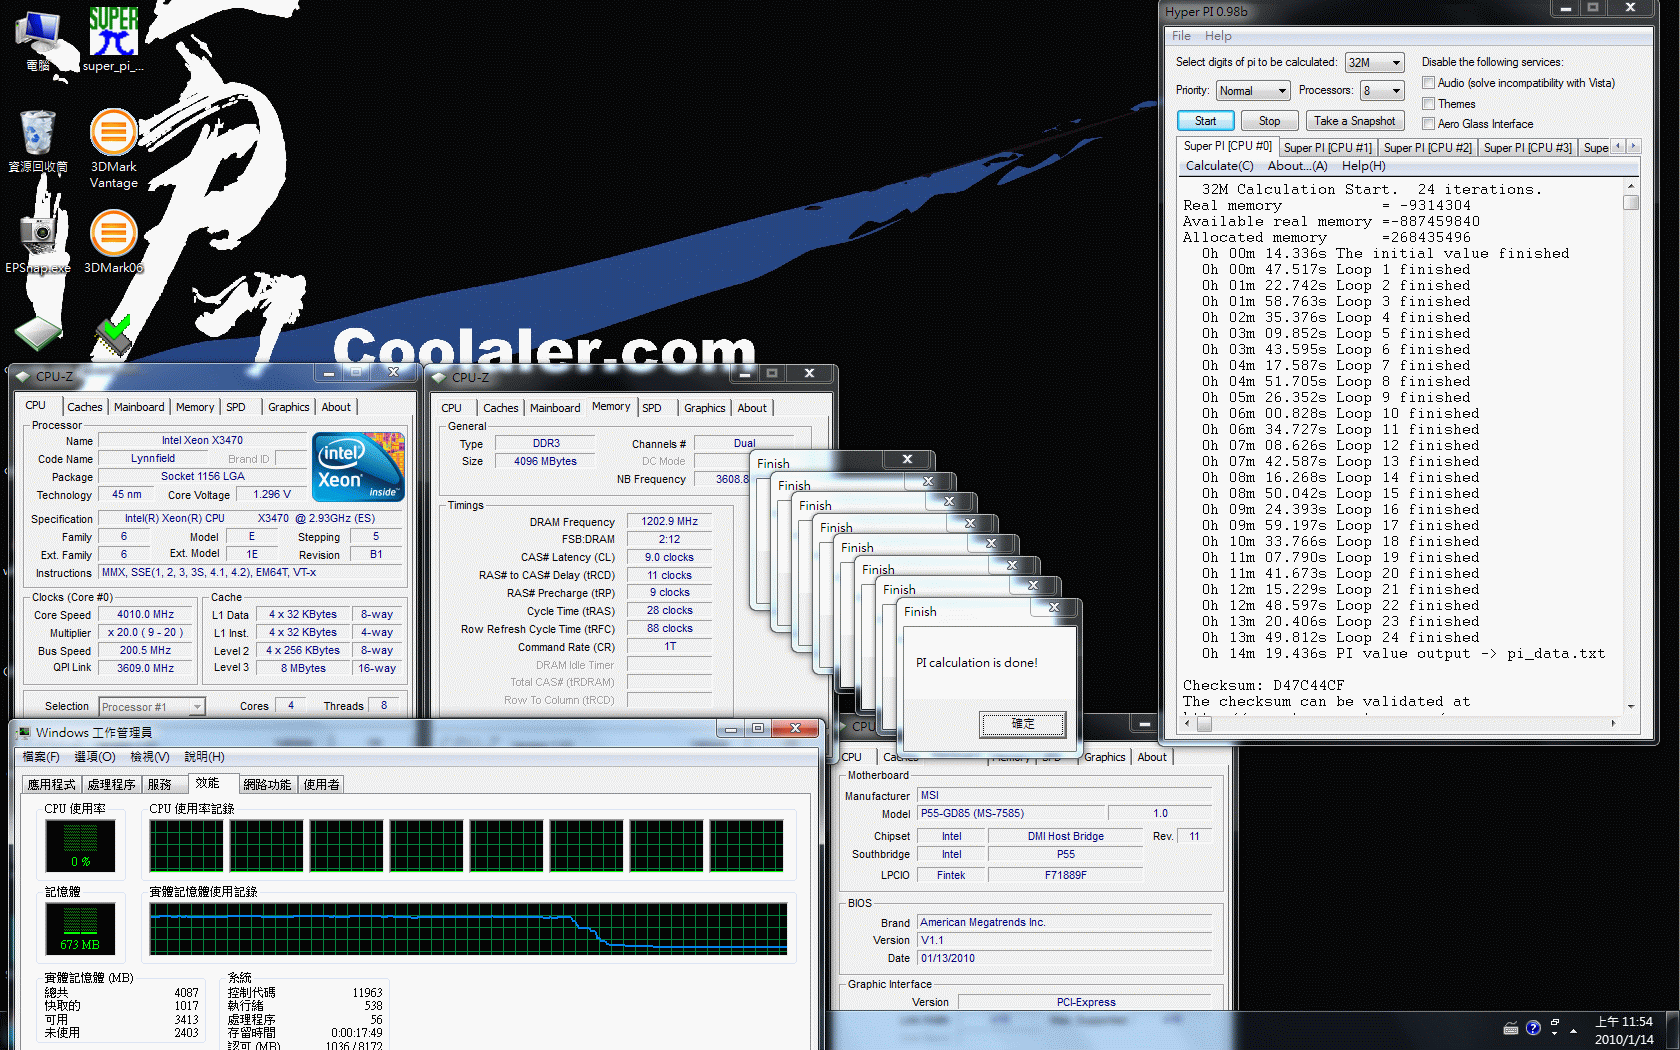Screen dimensions: 1680x1050
Task: Select the EPSnap.exe camera desktop icon
Action: coord(38,242)
